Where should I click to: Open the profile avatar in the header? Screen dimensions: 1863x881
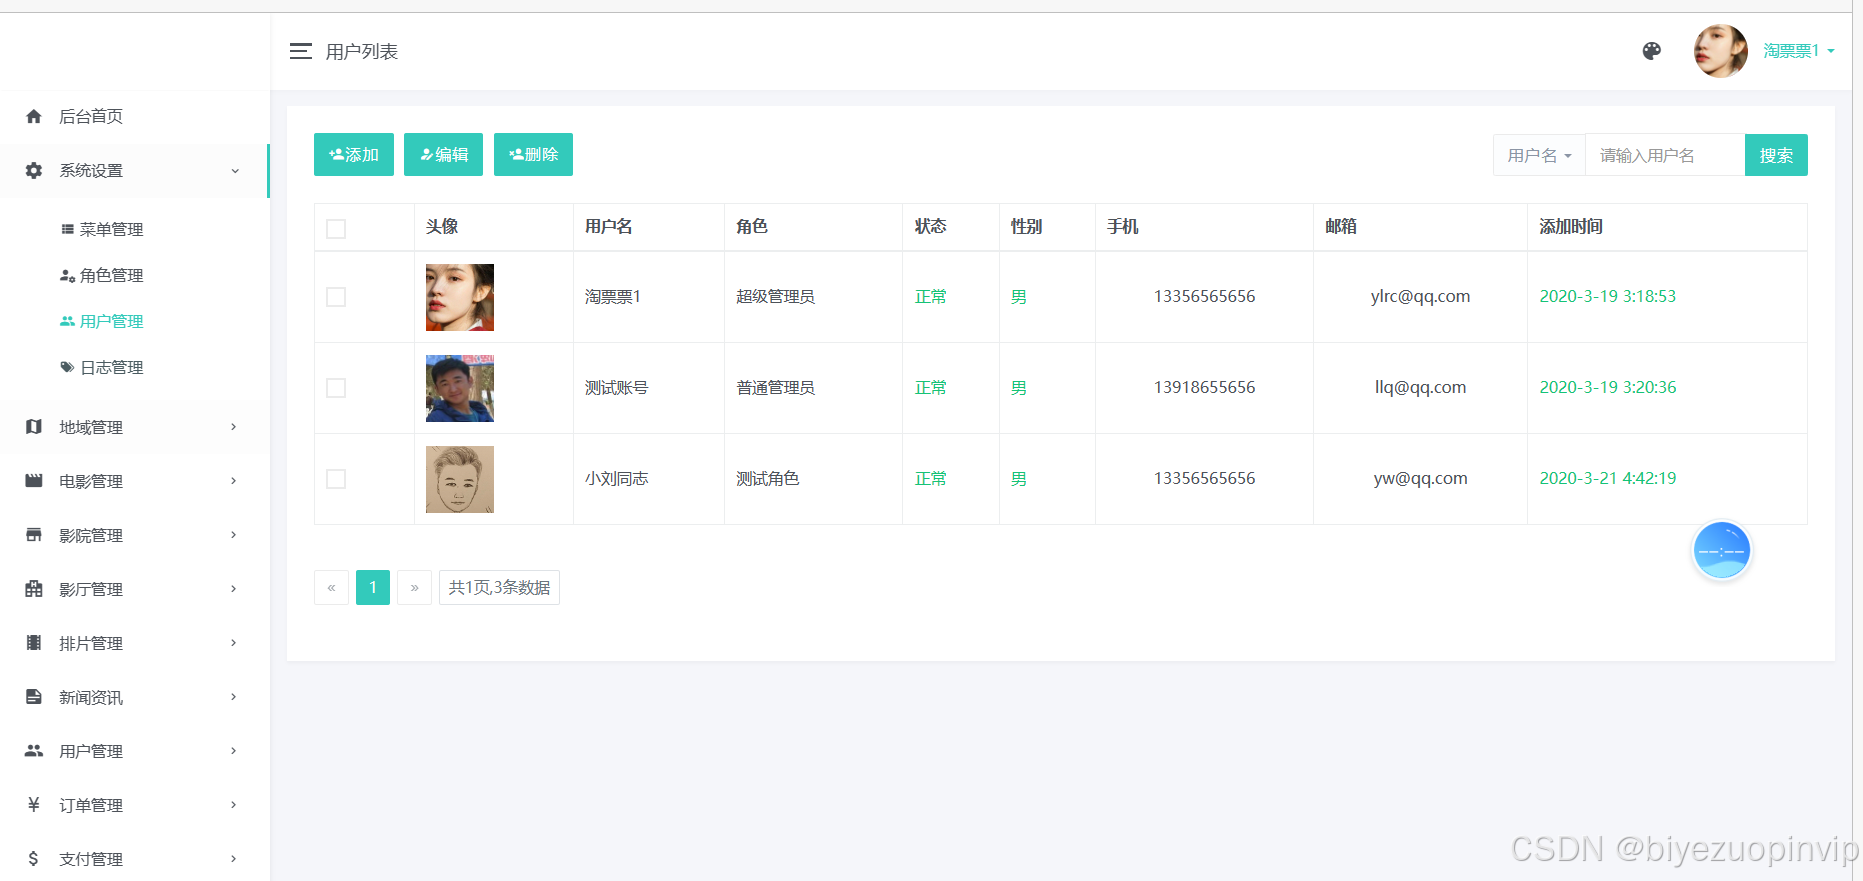[1720, 51]
